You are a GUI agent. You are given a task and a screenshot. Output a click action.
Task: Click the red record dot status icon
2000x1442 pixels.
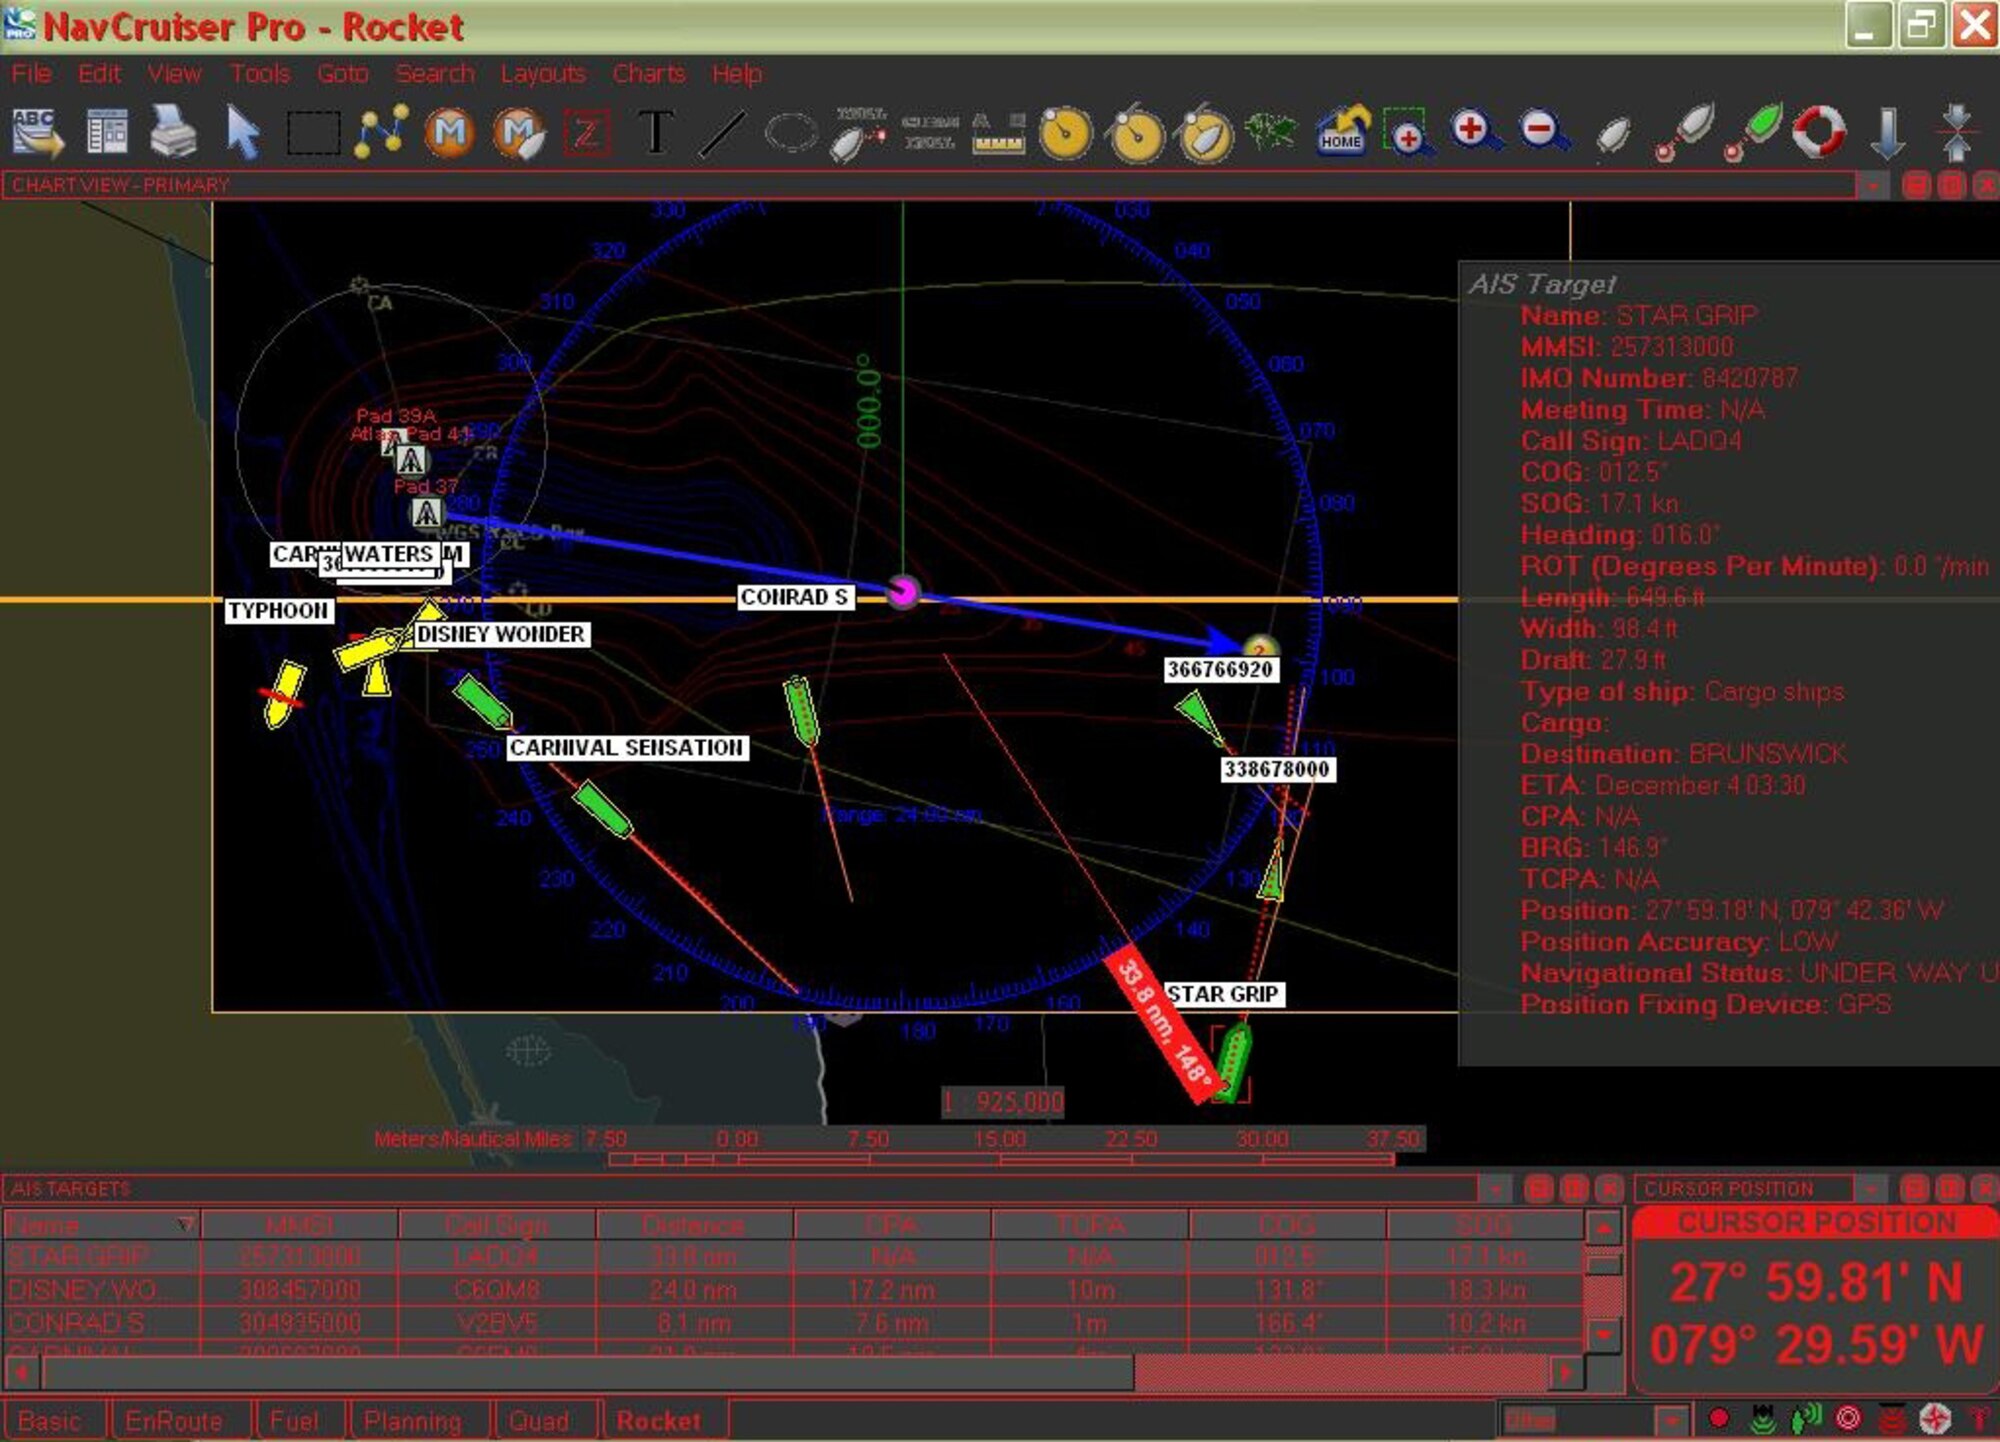[x=1719, y=1418]
